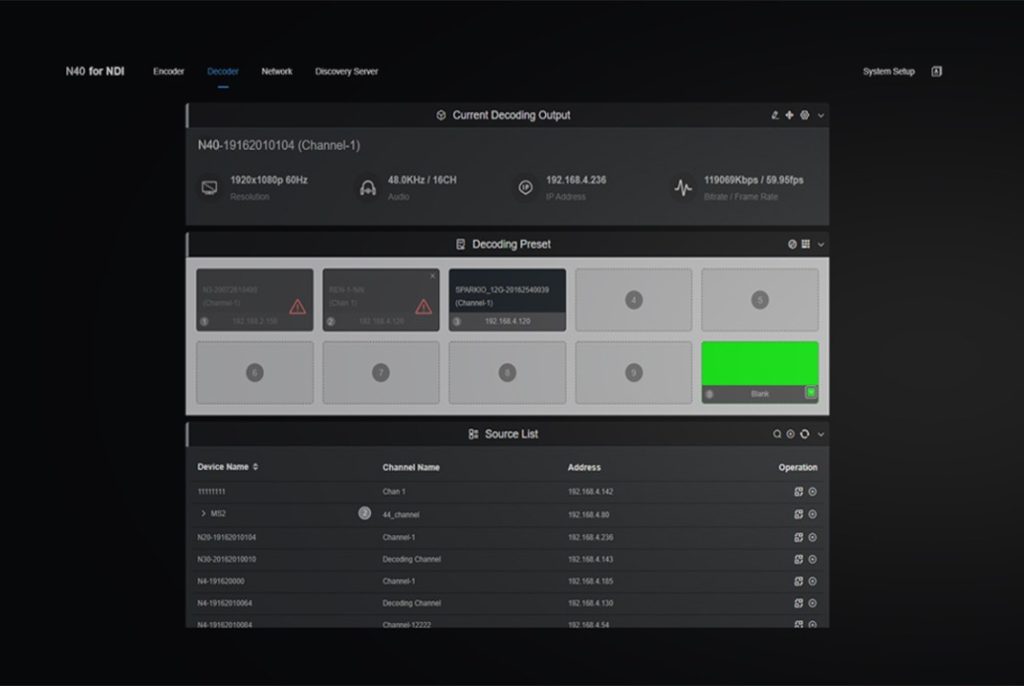Expand the MS2 device row
Screen dimensions: 1024x686
204,514
